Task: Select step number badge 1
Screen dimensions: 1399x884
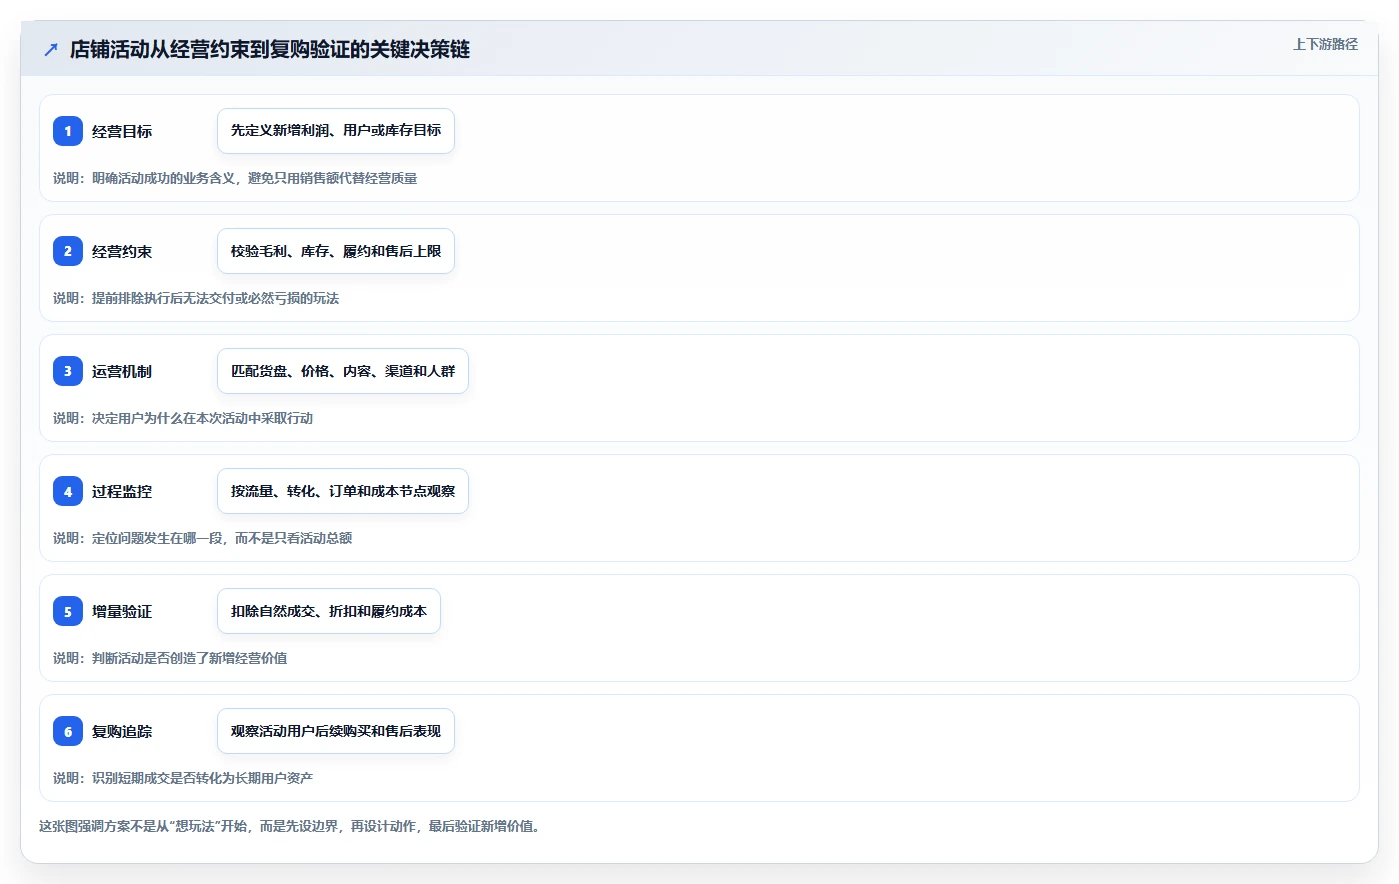Action: click(x=68, y=131)
